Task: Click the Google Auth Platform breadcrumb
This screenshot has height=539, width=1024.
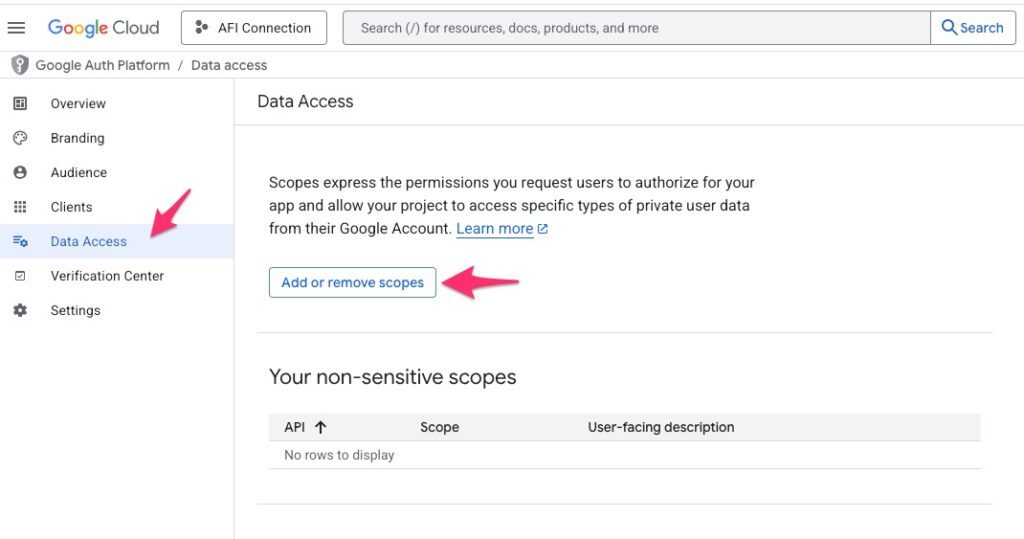Action: coord(102,65)
